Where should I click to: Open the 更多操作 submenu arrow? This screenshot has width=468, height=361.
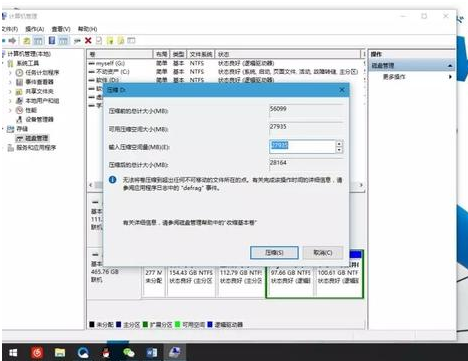[x=450, y=77]
